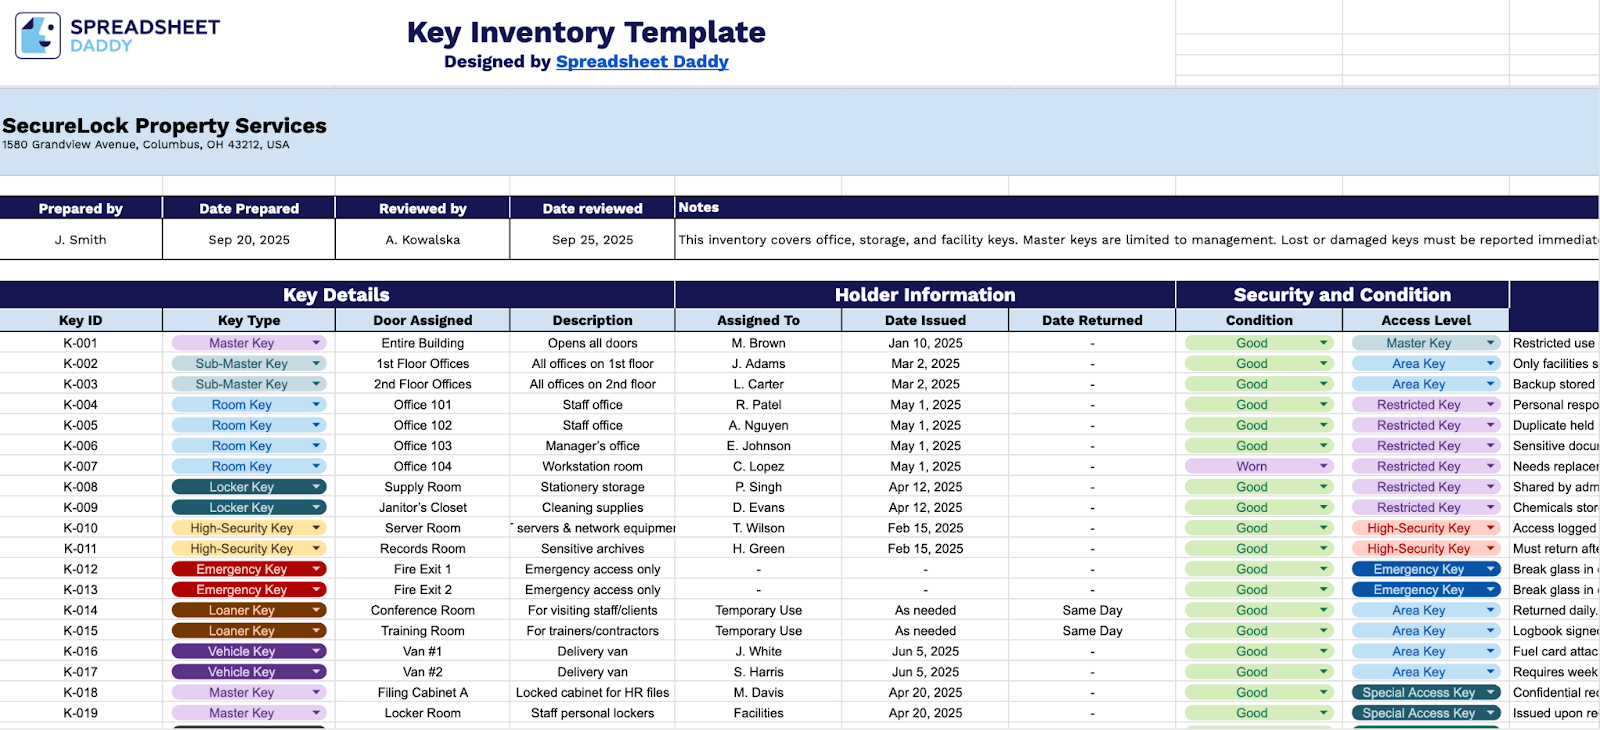The image size is (1600, 730).
Task: Open the Area Key access dropdown for K-002
Action: 1491,363
